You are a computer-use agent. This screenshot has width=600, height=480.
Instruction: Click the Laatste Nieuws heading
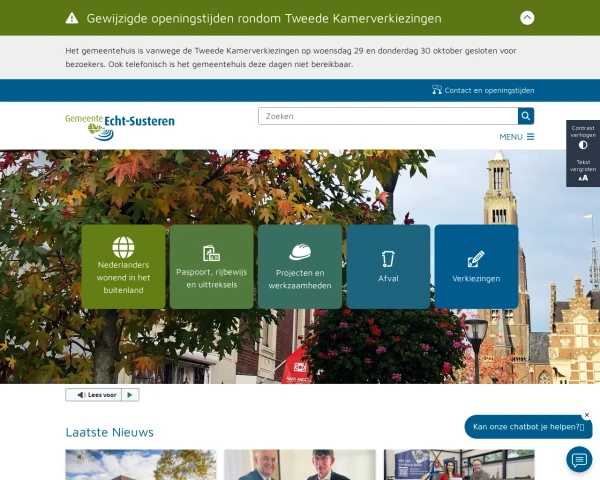(x=109, y=432)
